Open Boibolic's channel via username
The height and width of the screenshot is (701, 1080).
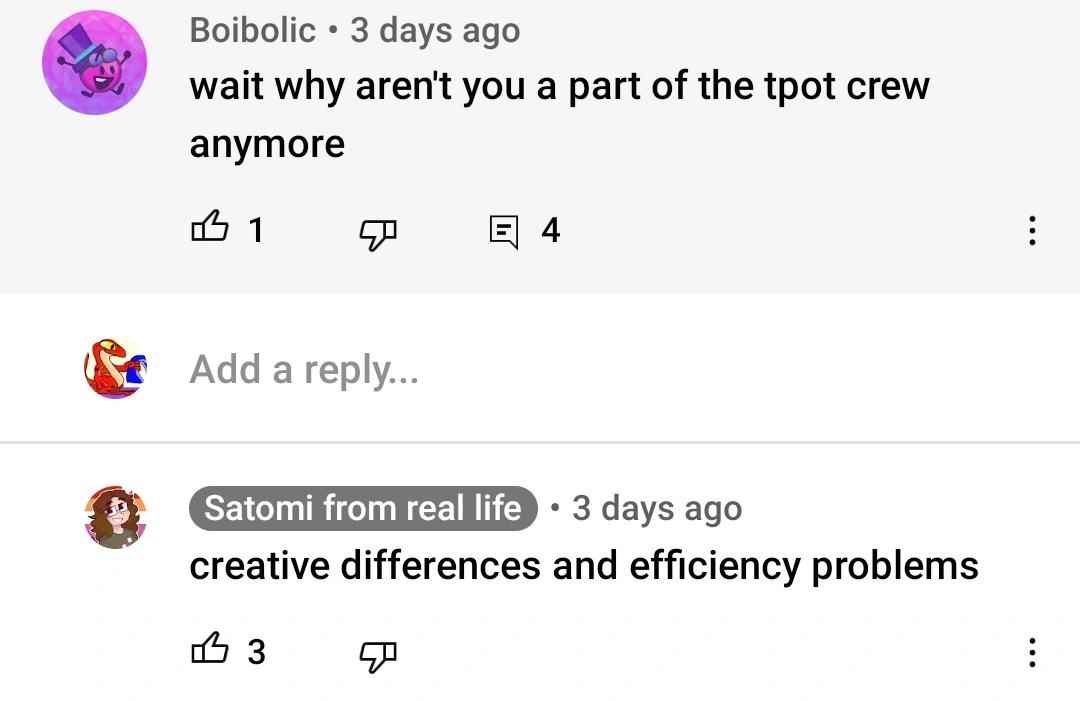(x=253, y=30)
